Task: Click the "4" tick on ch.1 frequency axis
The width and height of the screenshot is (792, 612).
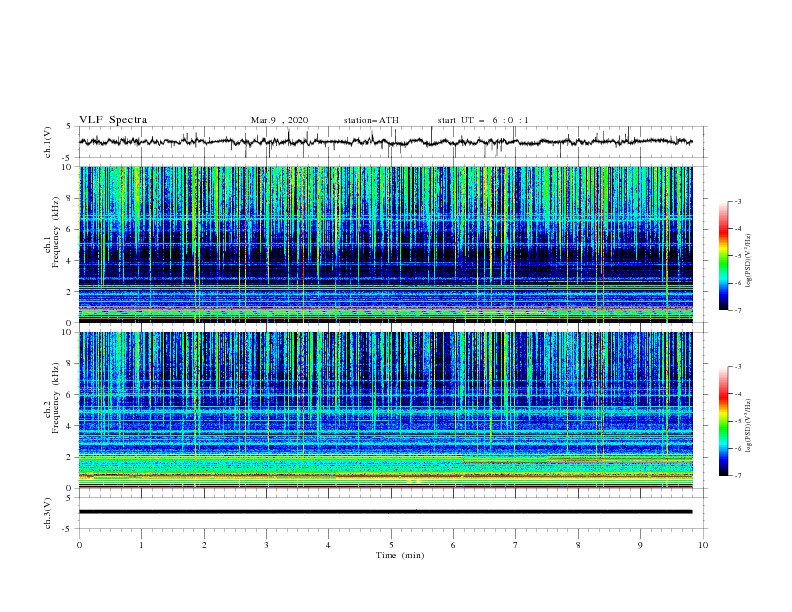Action: click(x=69, y=261)
